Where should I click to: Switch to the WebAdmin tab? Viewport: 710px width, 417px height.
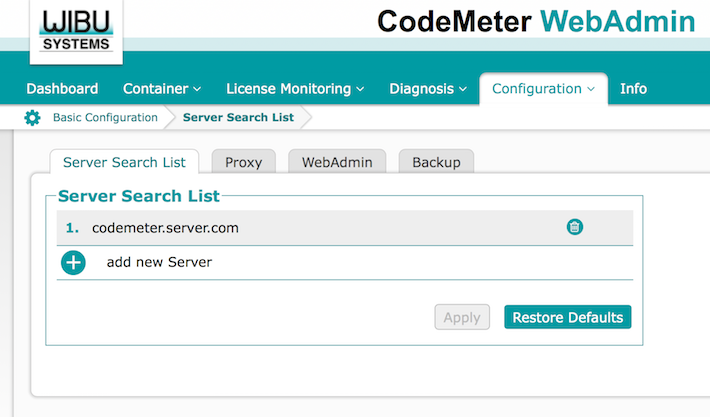(x=337, y=162)
